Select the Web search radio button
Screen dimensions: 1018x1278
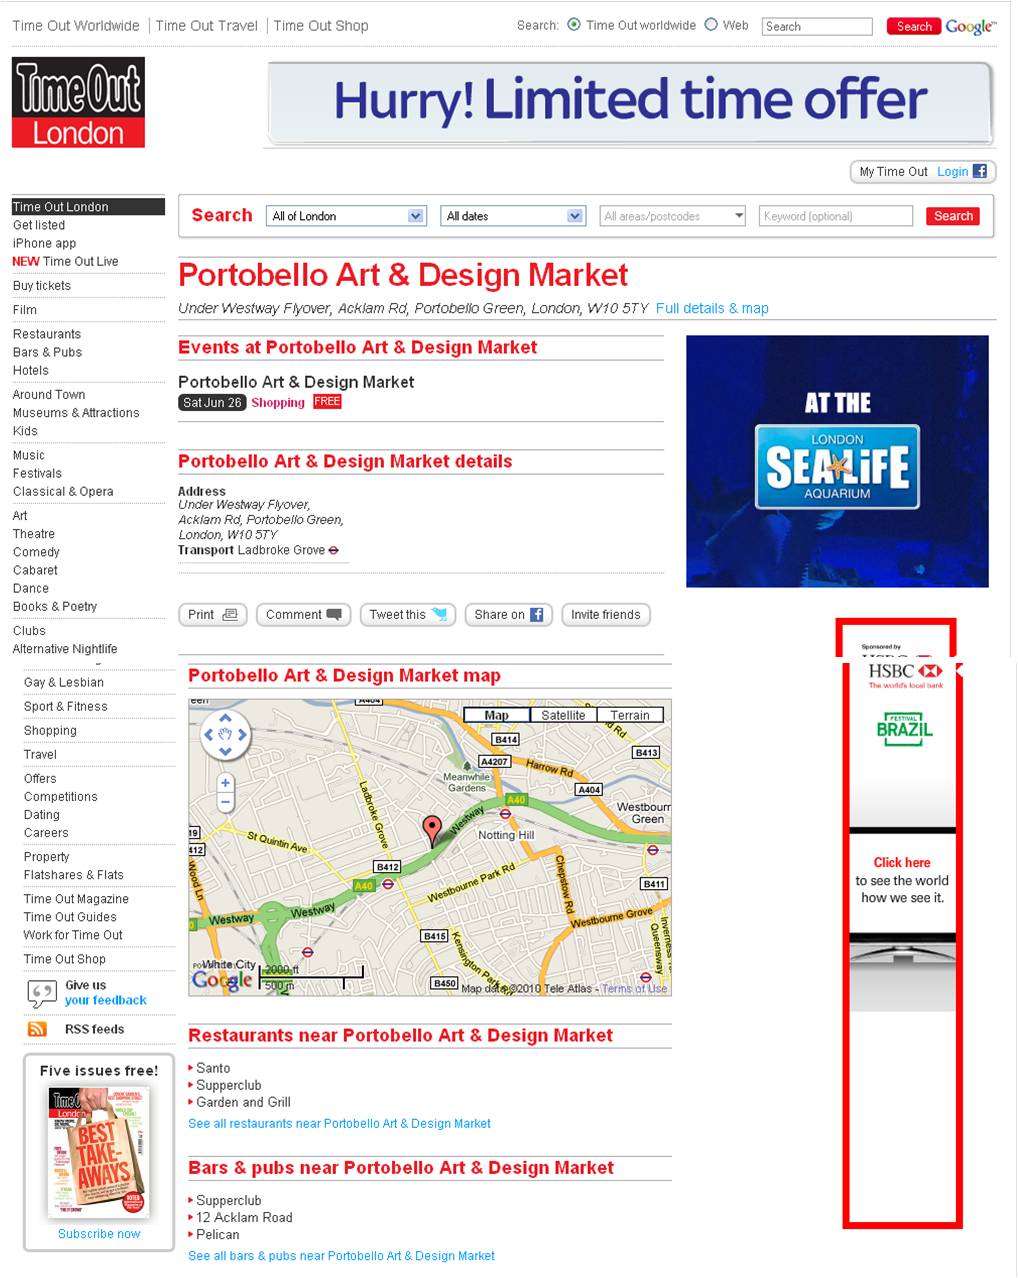click(711, 25)
